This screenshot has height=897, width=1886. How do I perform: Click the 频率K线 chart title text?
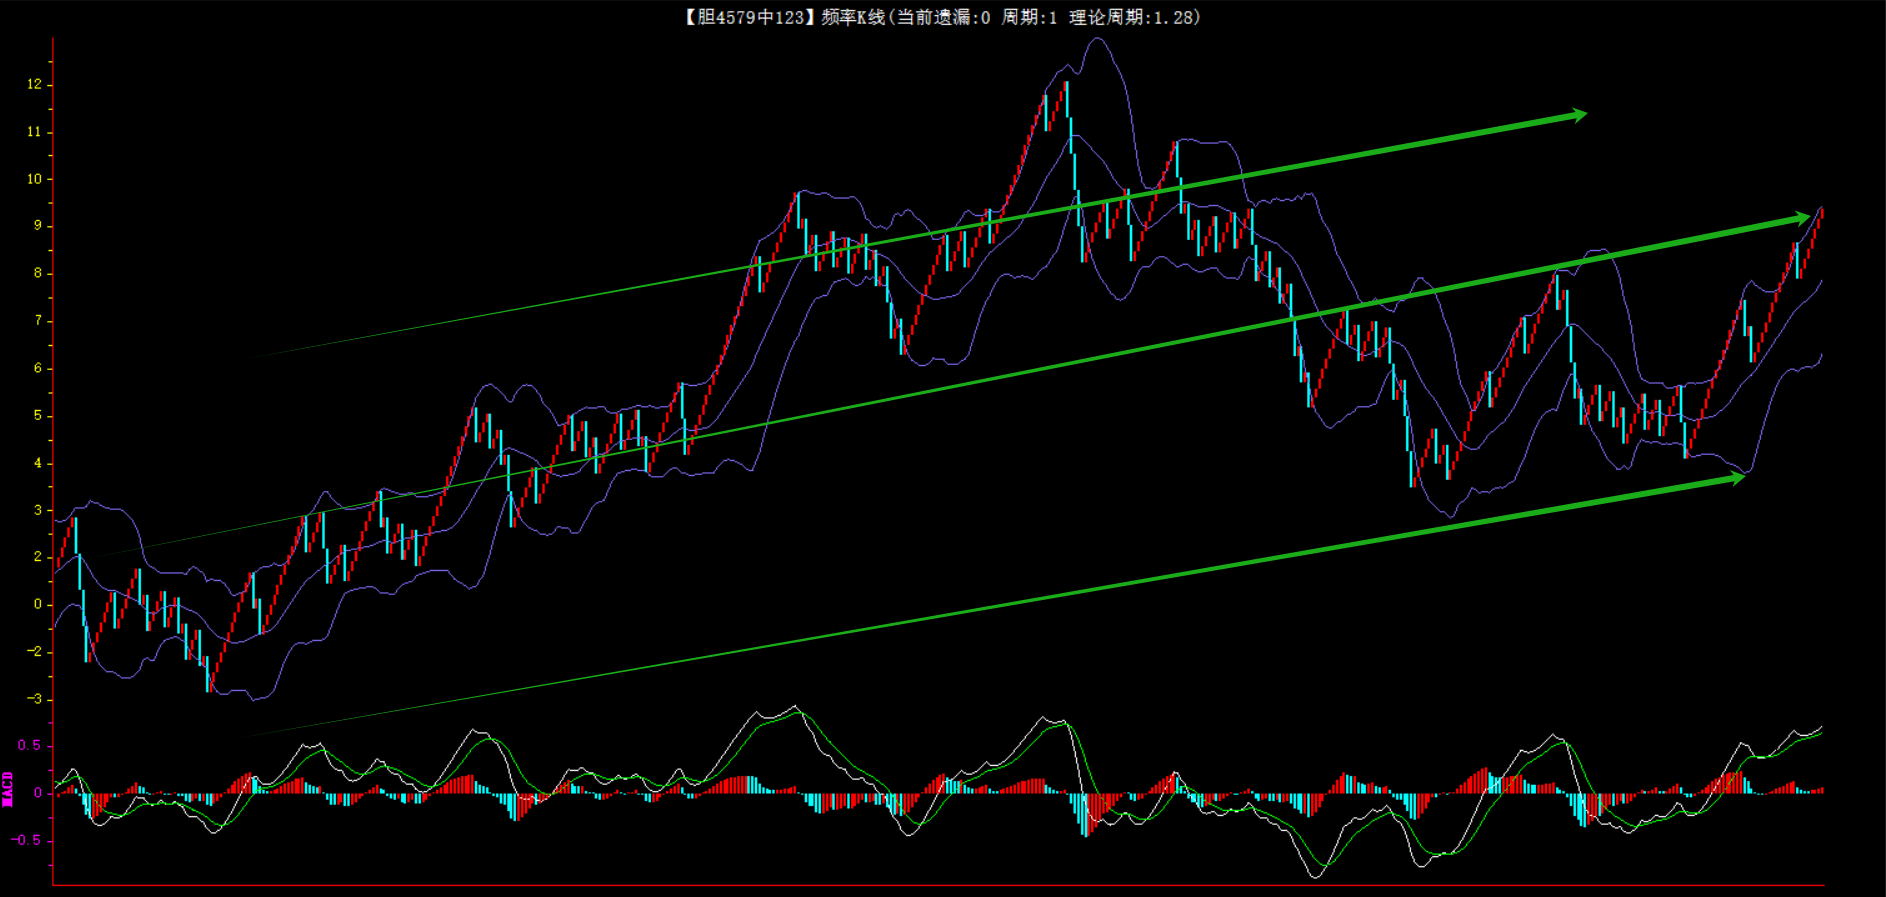click(x=853, y=17)
